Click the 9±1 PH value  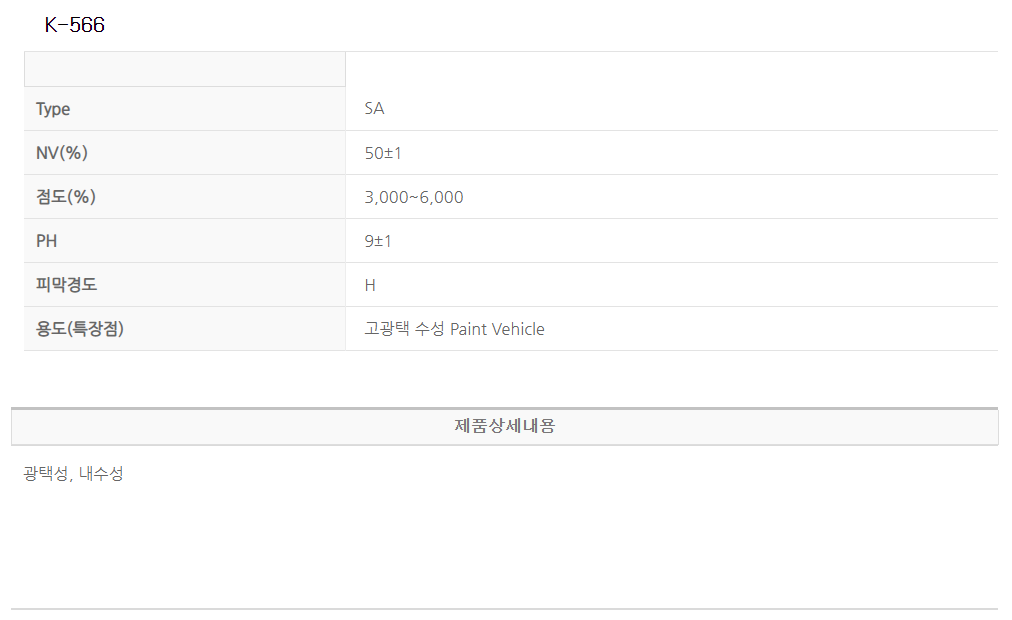pos(378,241)
